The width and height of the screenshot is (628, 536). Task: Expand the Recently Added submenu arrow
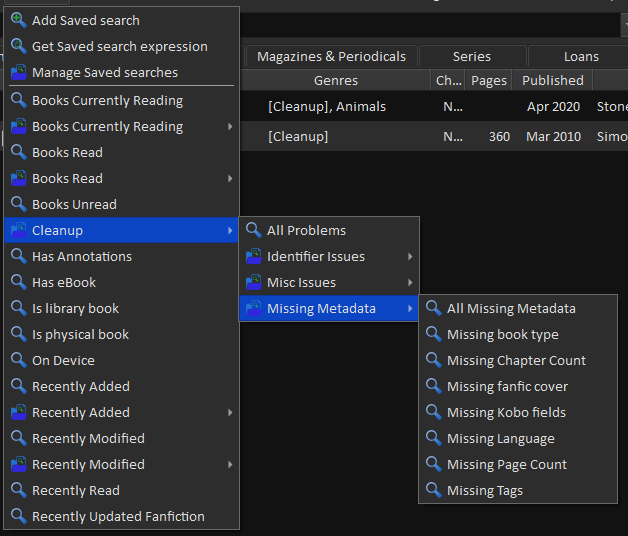(230, 412)
